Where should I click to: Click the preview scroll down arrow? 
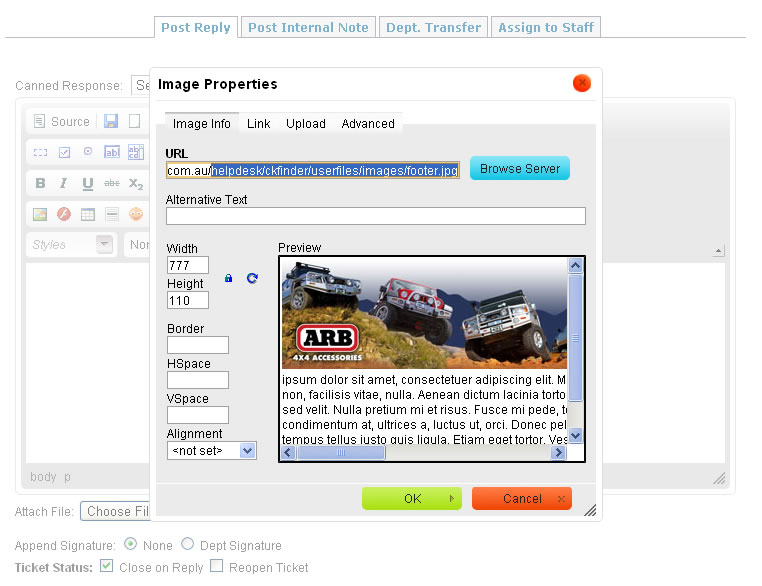(x=575, y=435)
